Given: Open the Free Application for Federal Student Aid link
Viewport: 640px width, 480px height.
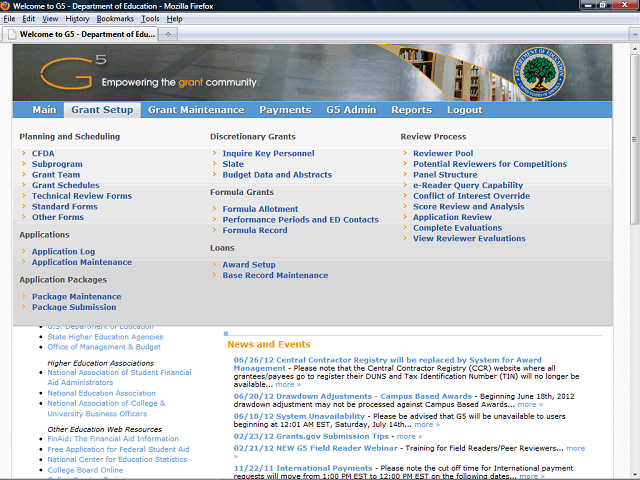Looking at the screenshot, I should [118, 449].
